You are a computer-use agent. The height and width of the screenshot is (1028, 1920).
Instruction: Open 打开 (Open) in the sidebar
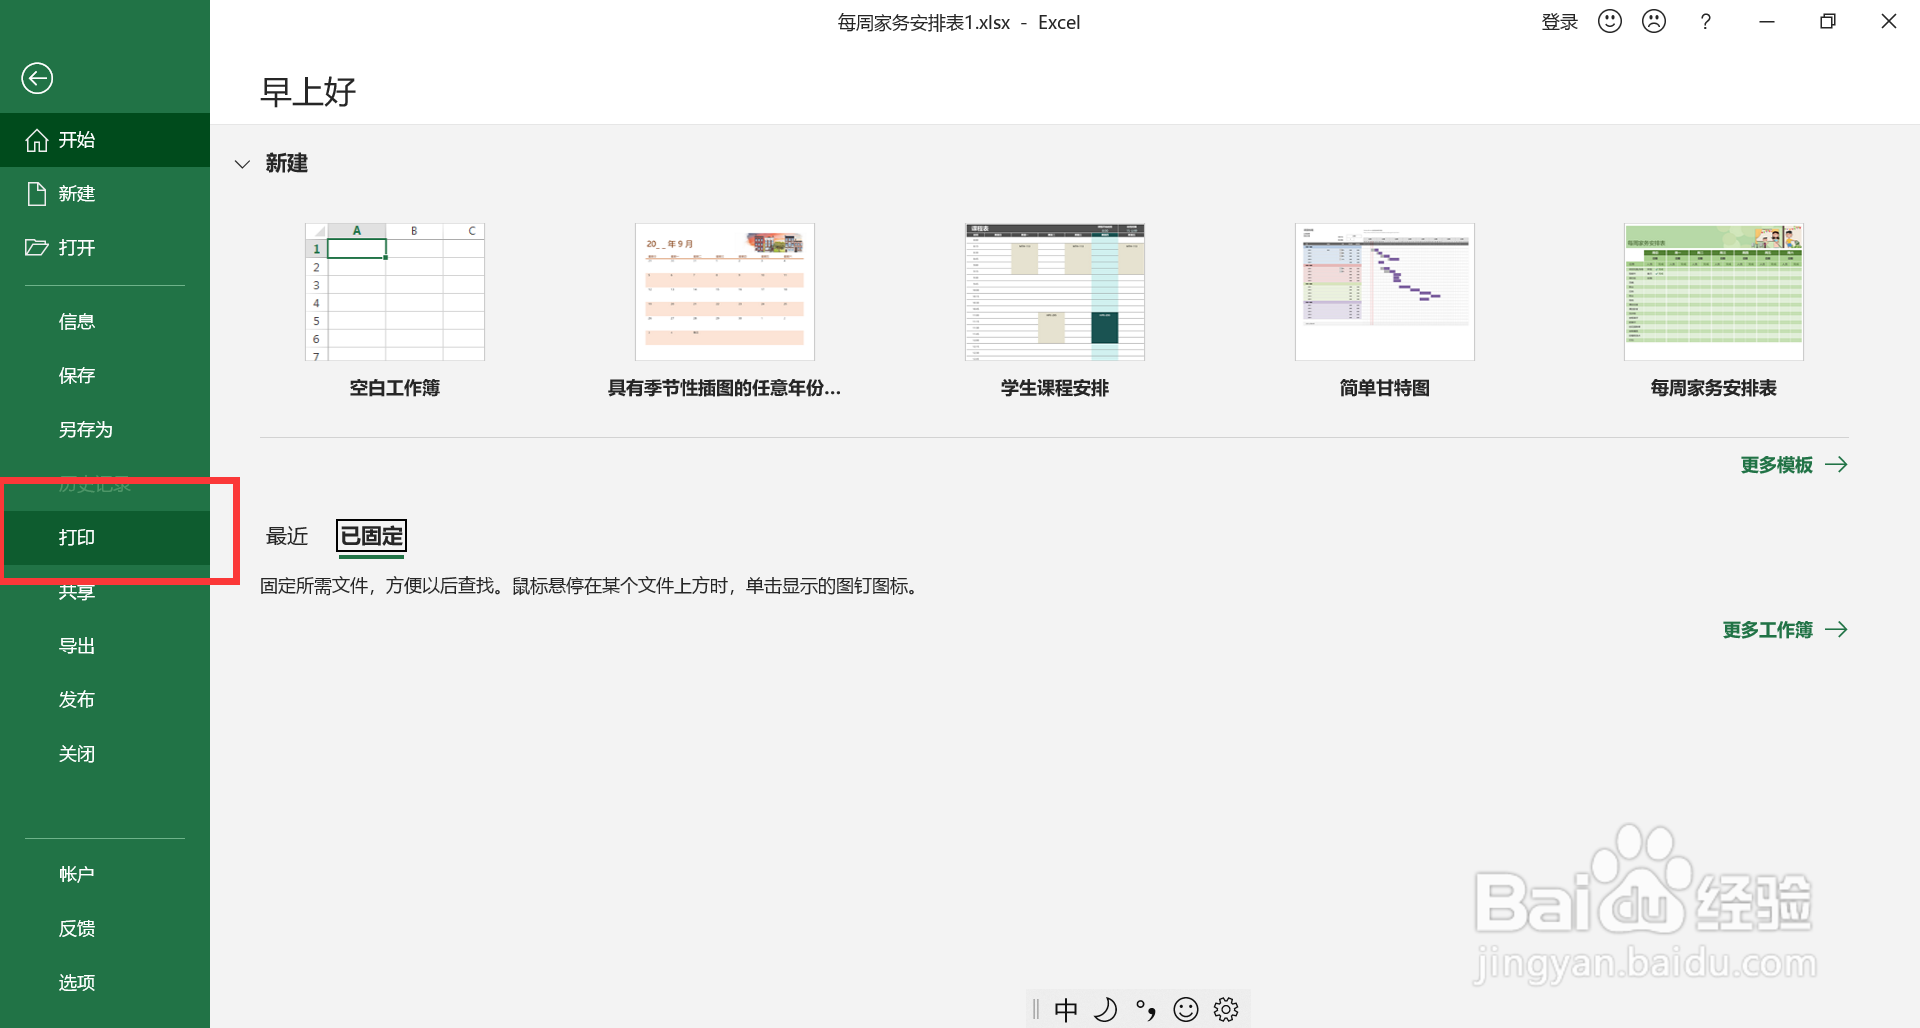coord(78,247)
